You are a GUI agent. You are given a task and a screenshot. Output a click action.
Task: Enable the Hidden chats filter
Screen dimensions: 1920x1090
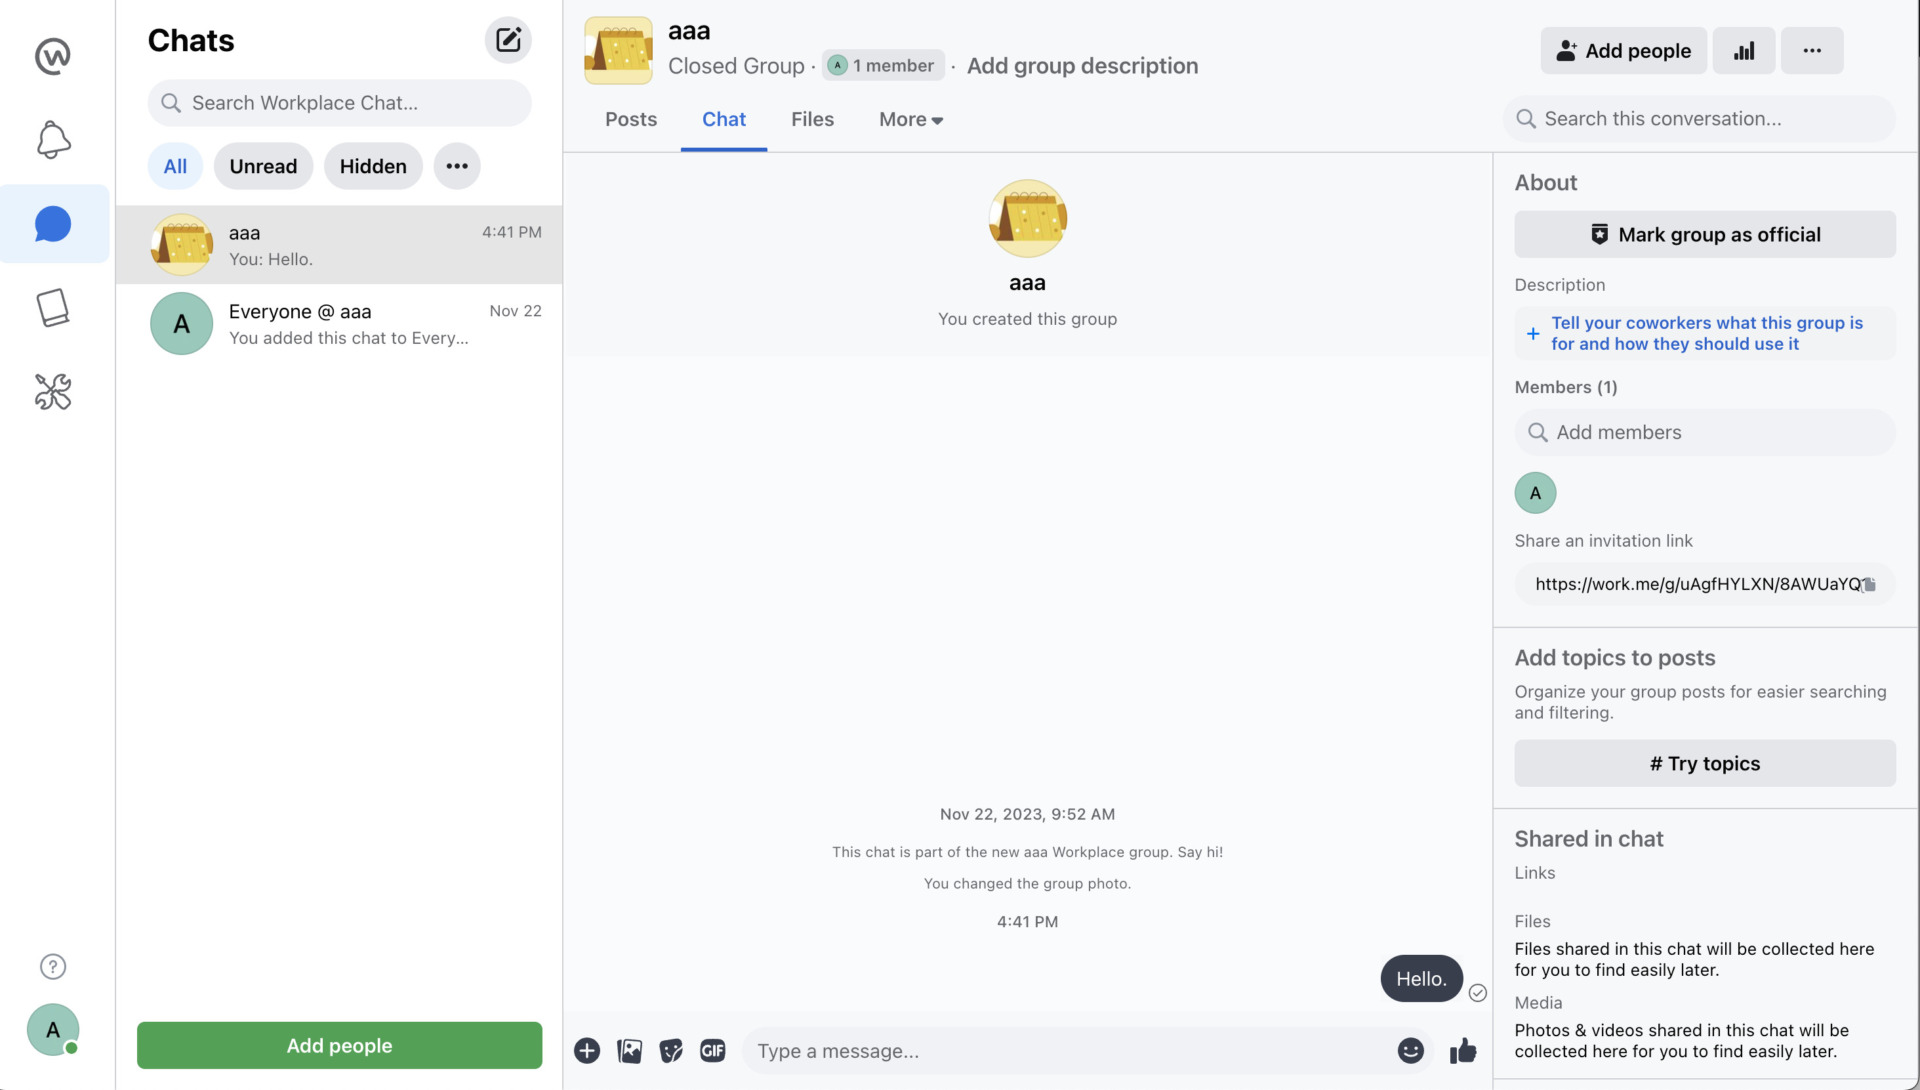(x=372, y=166)
